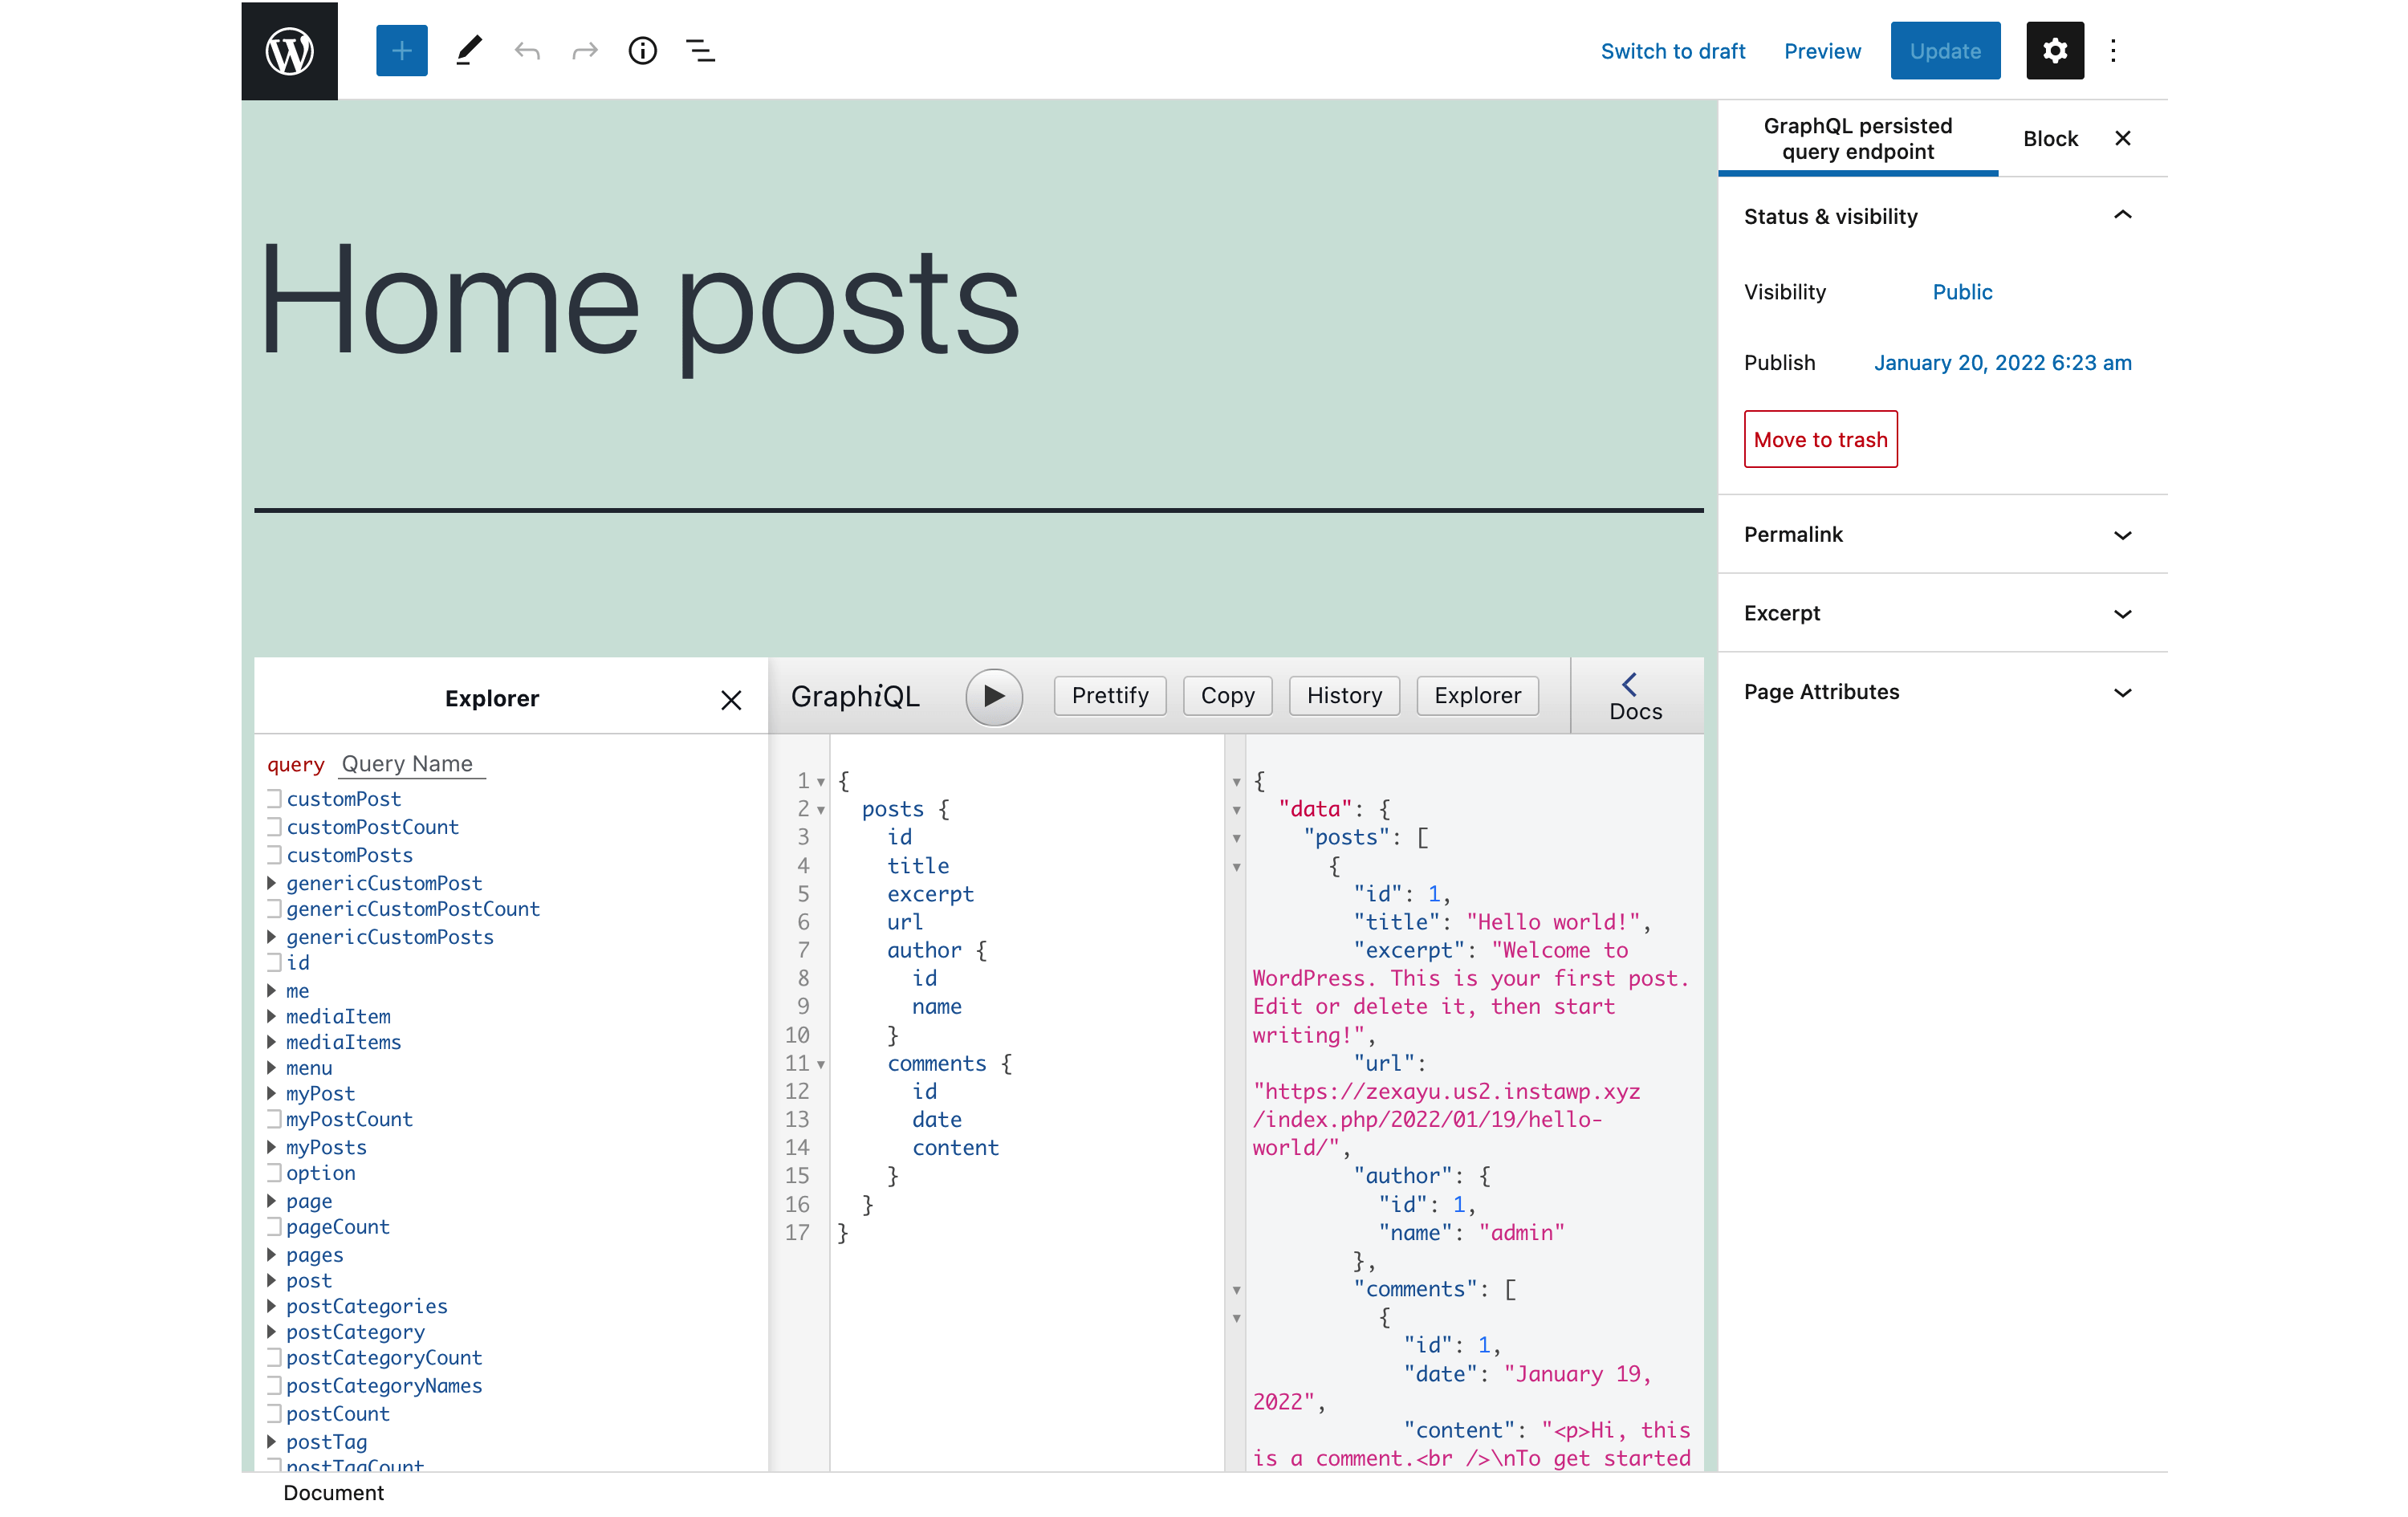Switch to the Block tab
The height and width of the screenshot is (1517, 2408).
tap(2050, 138)
